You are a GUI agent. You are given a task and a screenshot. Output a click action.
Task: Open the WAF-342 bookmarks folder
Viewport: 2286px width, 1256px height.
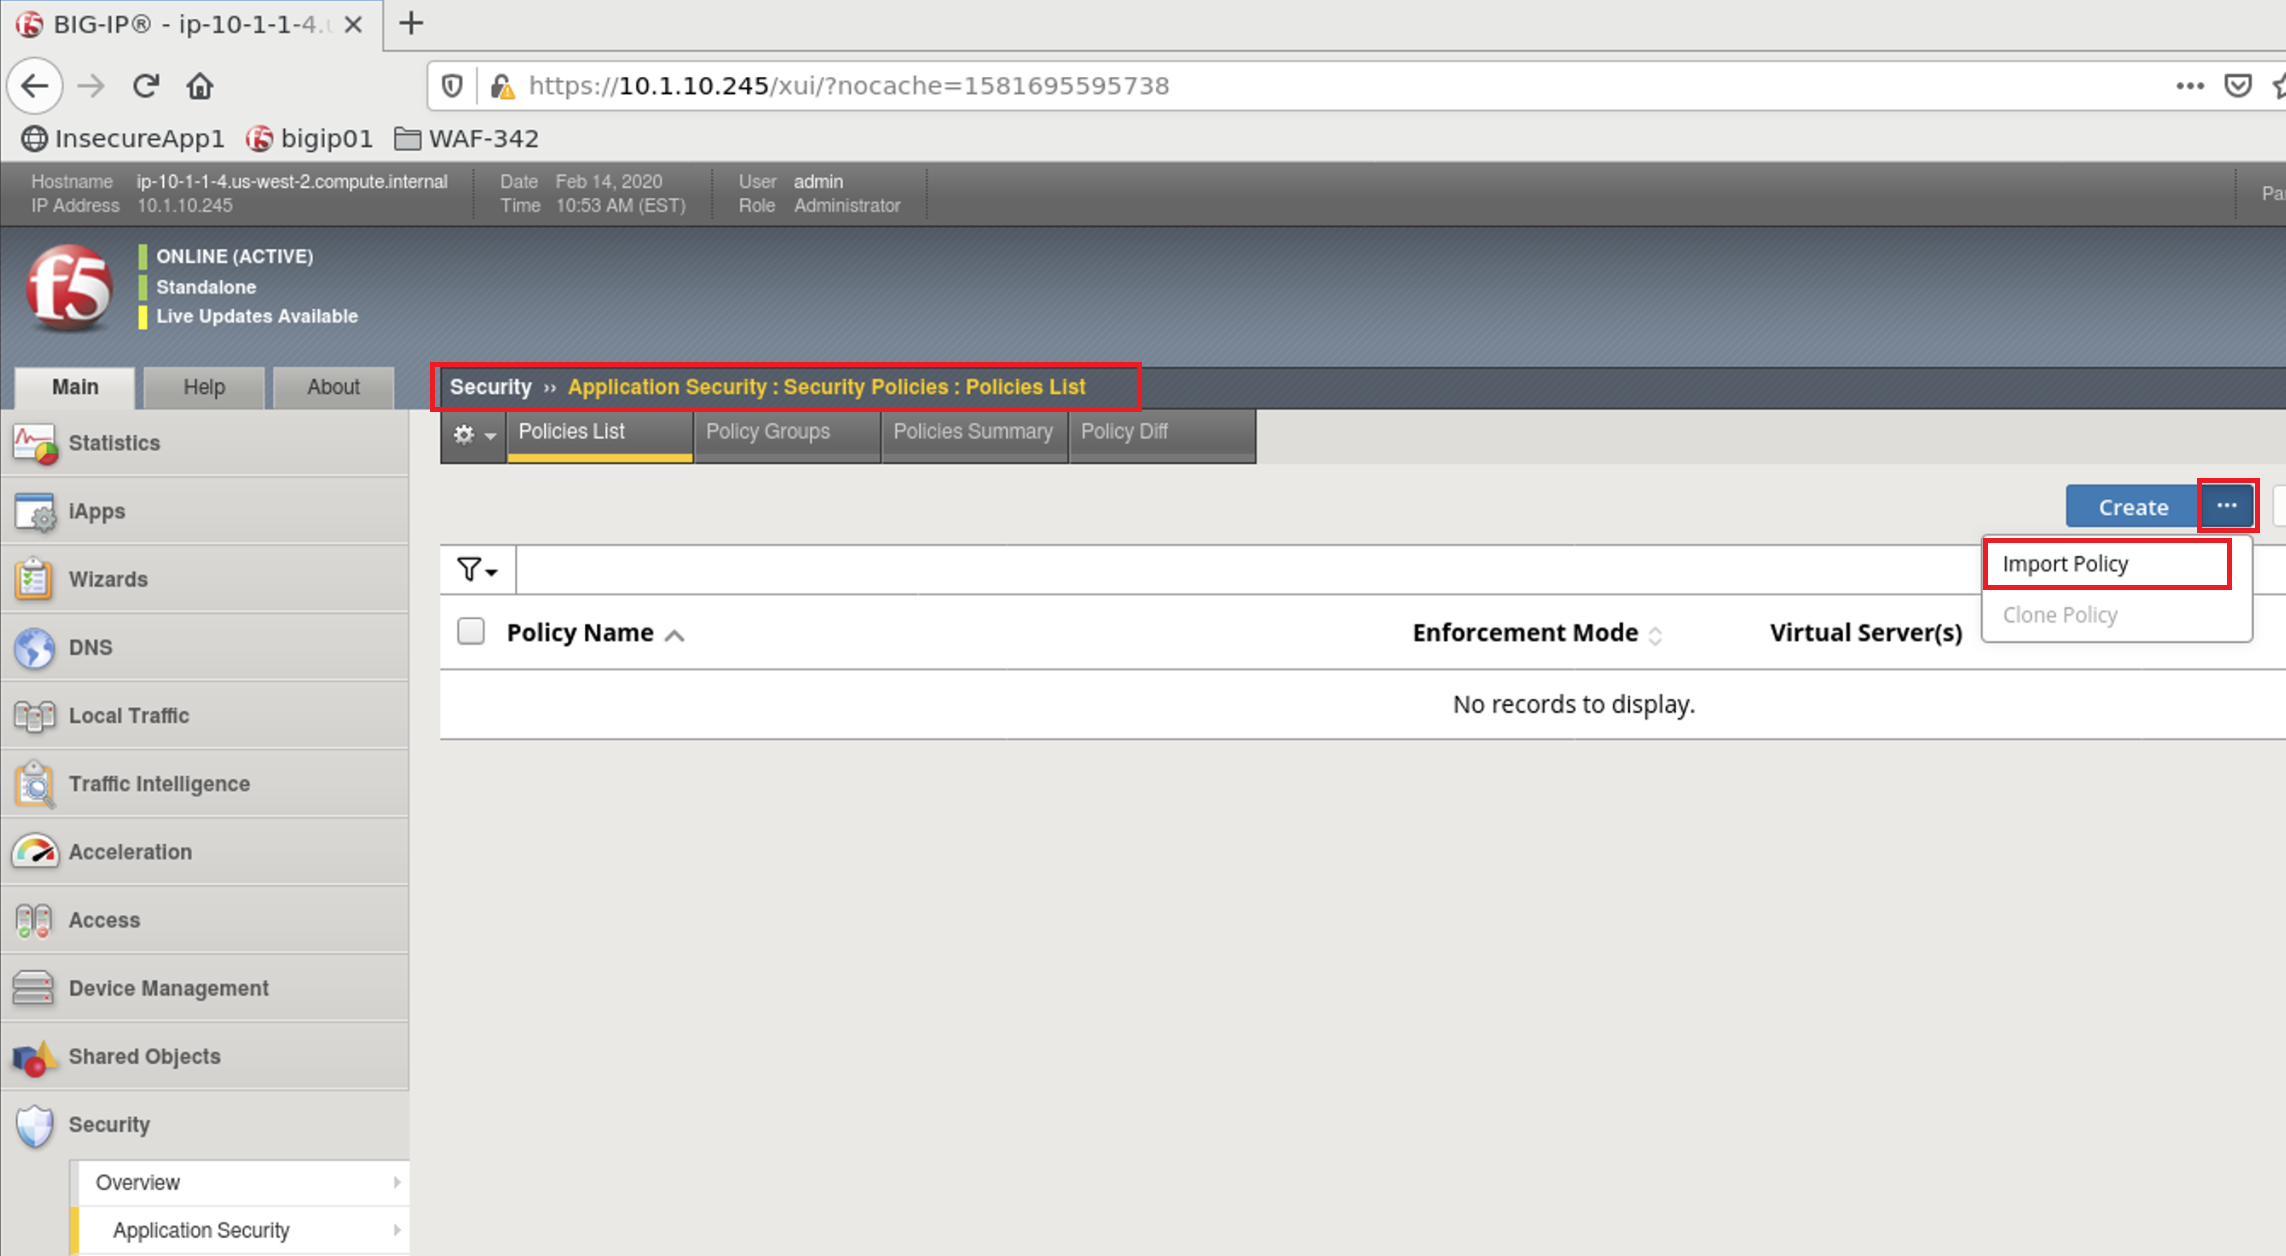click(467, 138)
